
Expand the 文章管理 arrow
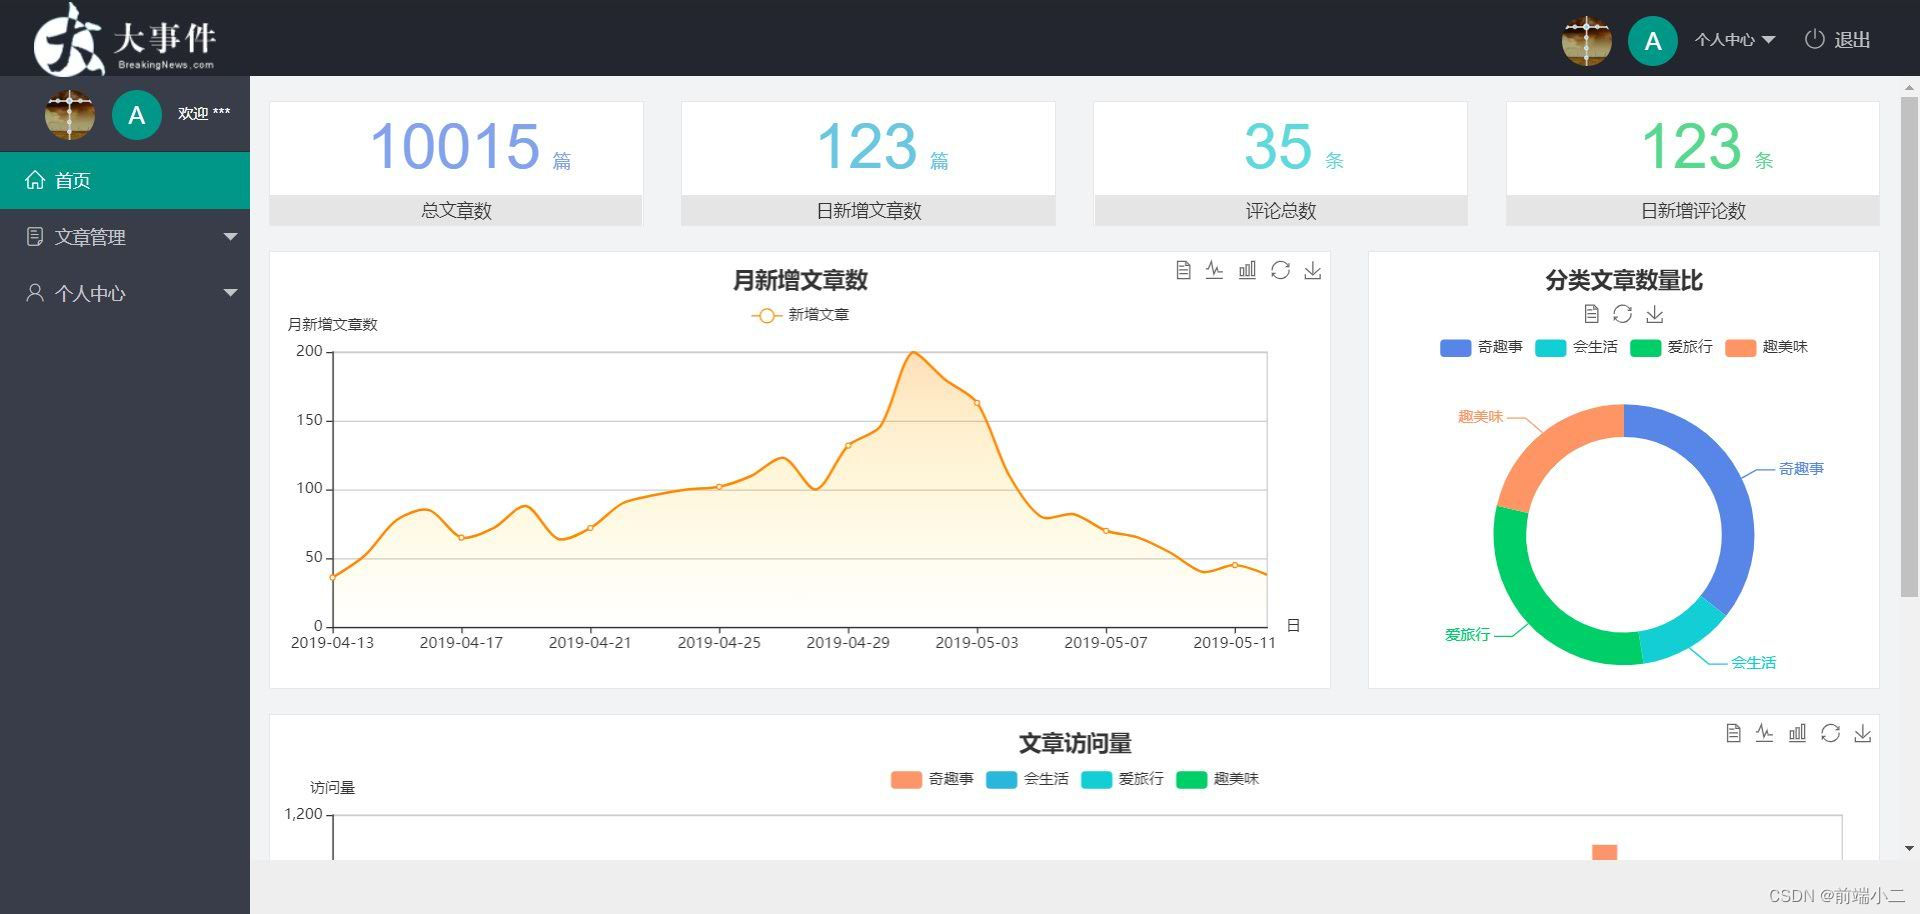[x=230, y=237]
